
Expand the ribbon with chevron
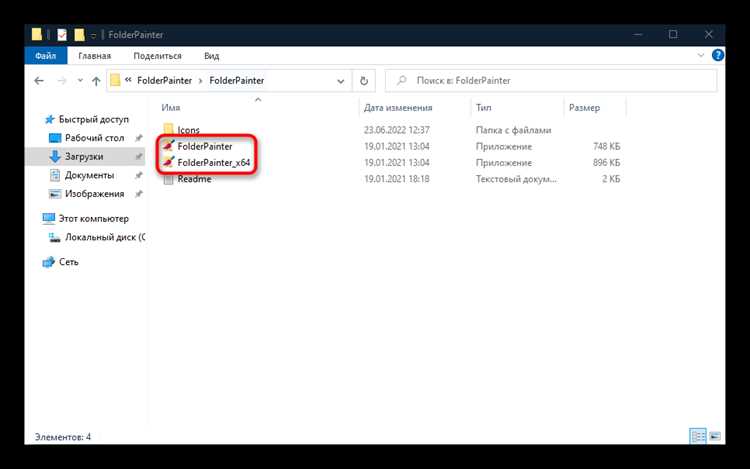click(x=701, y=55)
